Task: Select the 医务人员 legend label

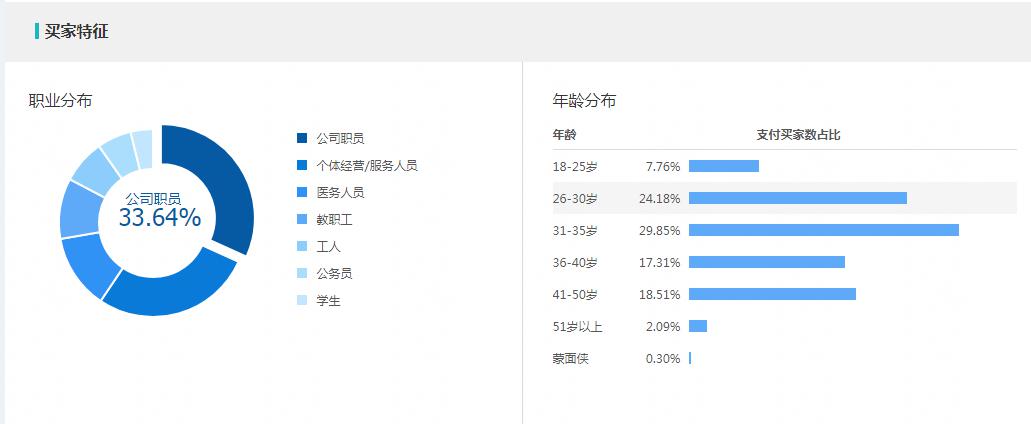Action: (340, 192)
